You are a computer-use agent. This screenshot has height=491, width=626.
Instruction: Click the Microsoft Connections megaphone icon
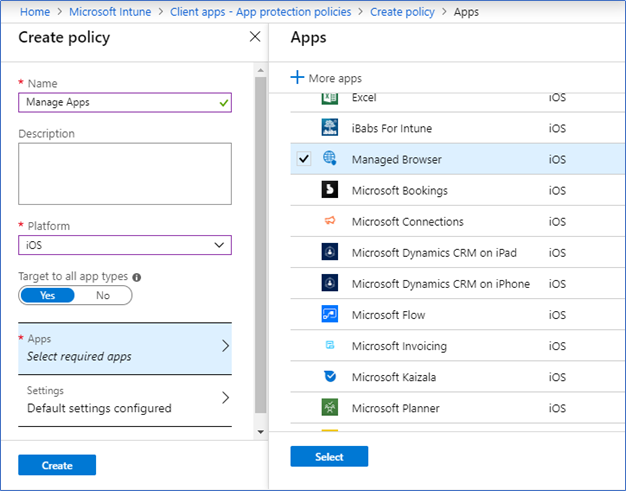click(330, 221)
